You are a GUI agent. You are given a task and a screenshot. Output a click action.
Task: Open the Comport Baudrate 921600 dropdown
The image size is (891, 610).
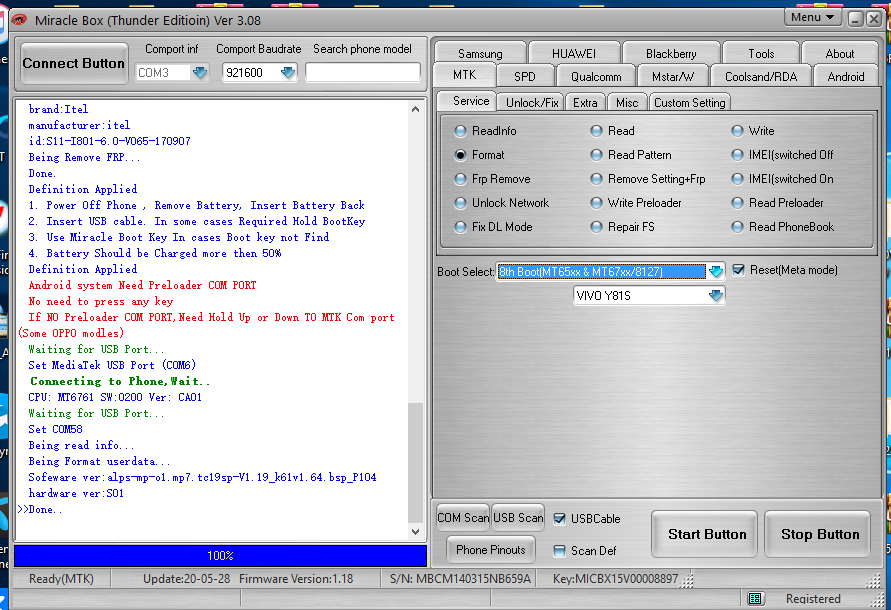pyautogui.click(x=288, y=73)
